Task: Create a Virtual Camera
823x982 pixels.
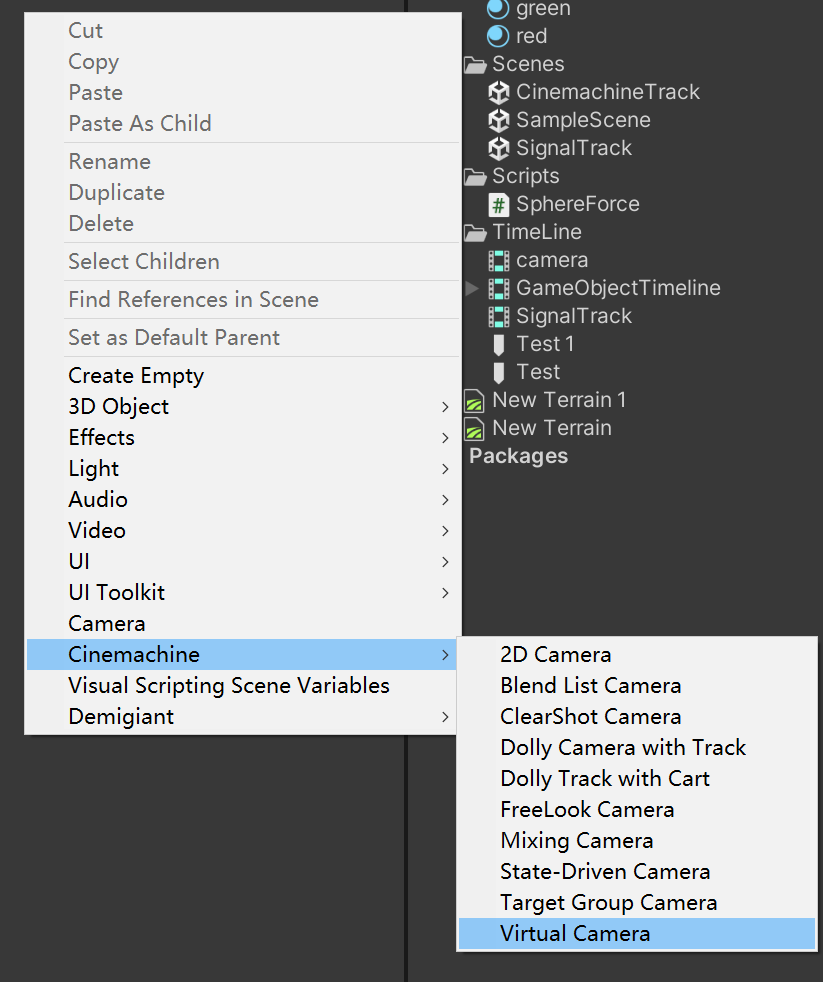Action: (x=637, y=934)
